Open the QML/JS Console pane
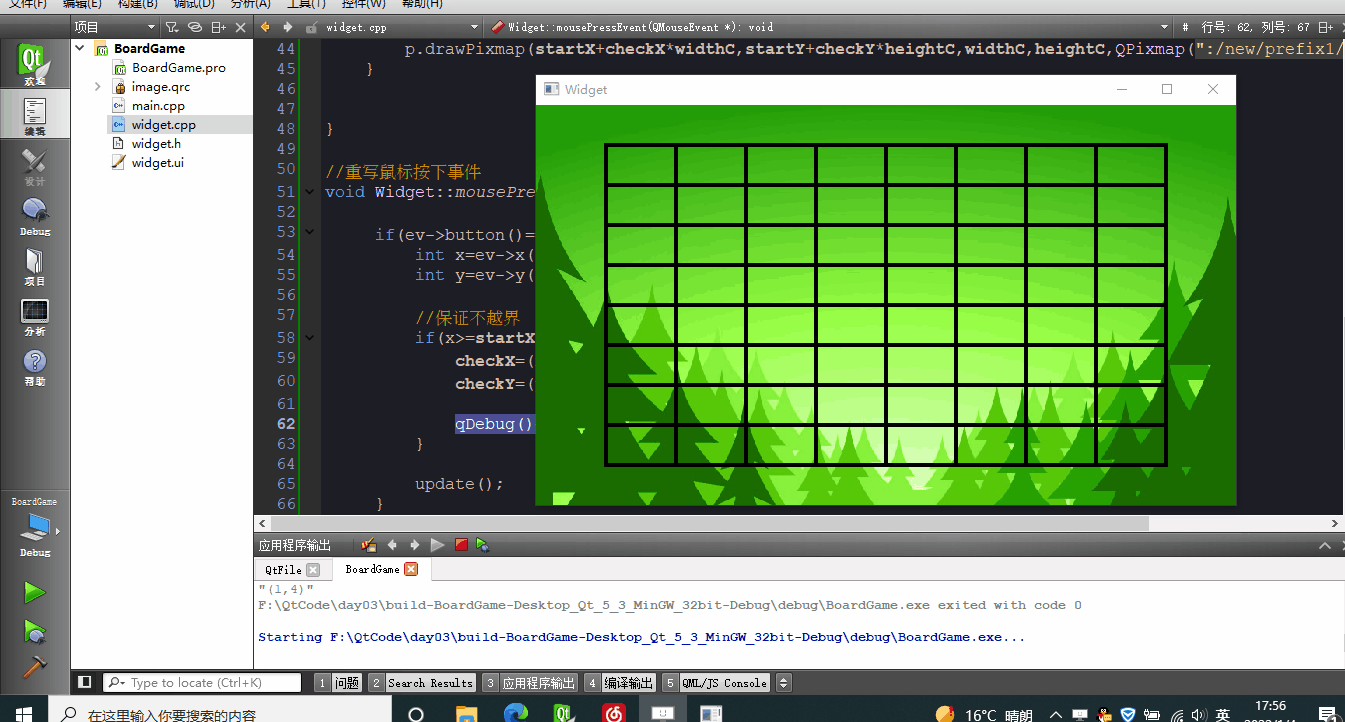Screen dimensions: 1345x722 [717, 683]
